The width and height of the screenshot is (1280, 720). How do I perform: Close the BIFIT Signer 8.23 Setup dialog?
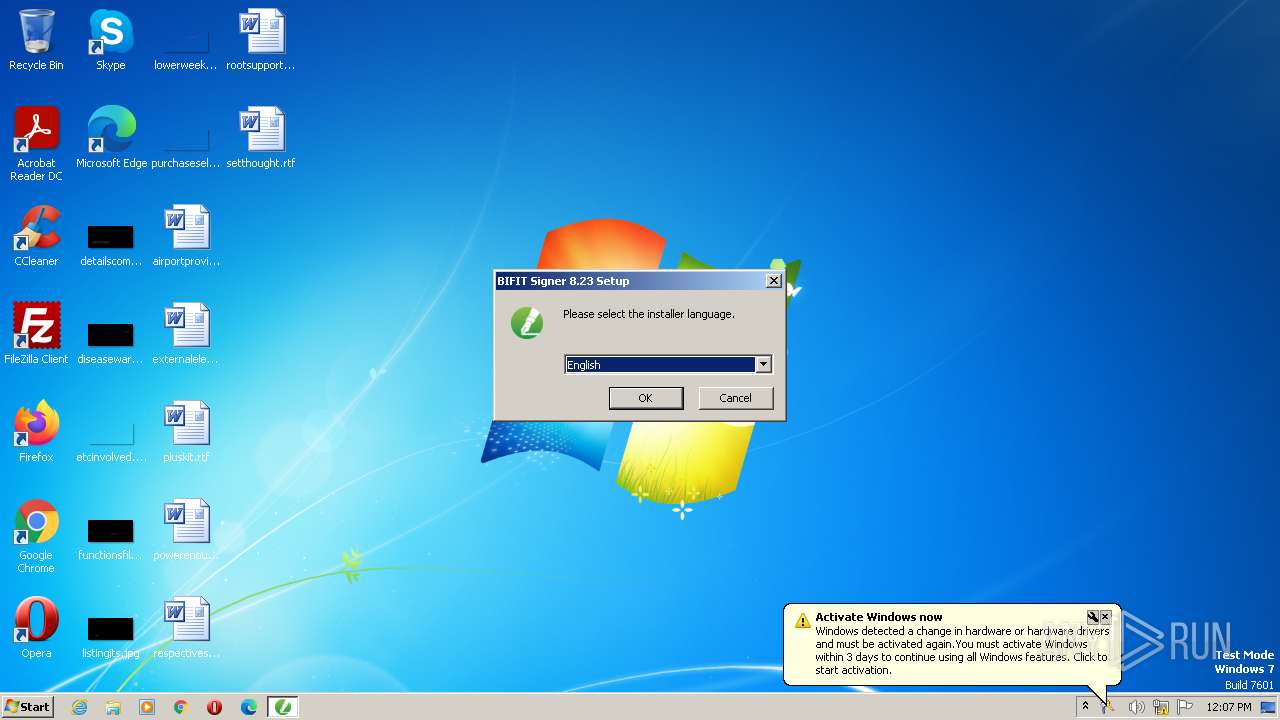pos(773,281)
